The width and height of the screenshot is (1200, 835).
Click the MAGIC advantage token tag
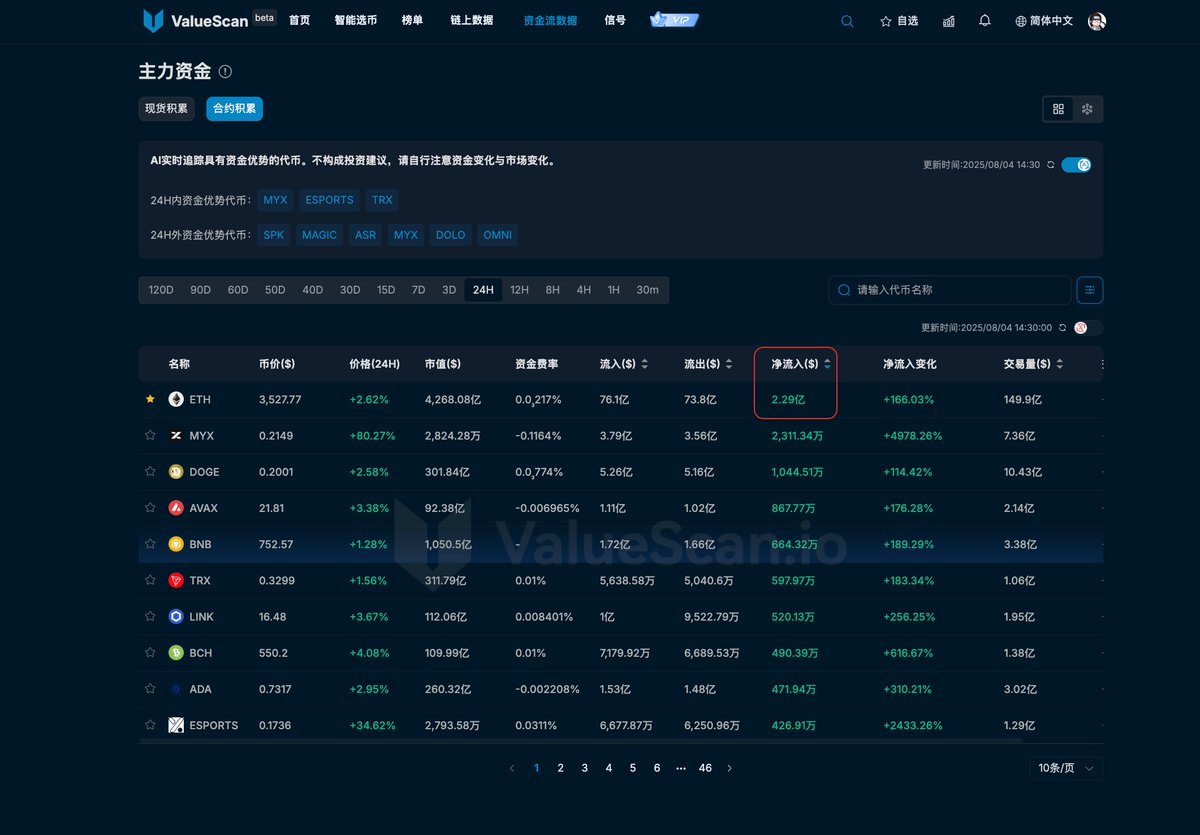pos(319,235)
